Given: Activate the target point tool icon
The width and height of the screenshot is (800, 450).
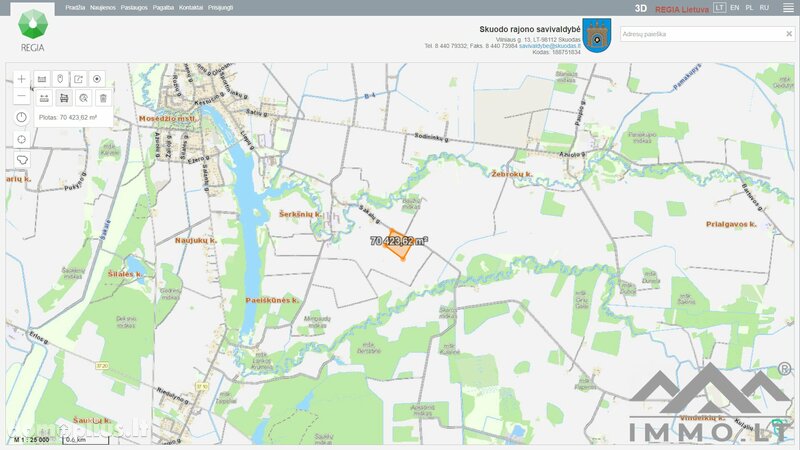Looking at the screenshot, I should [x=97, y=79].
